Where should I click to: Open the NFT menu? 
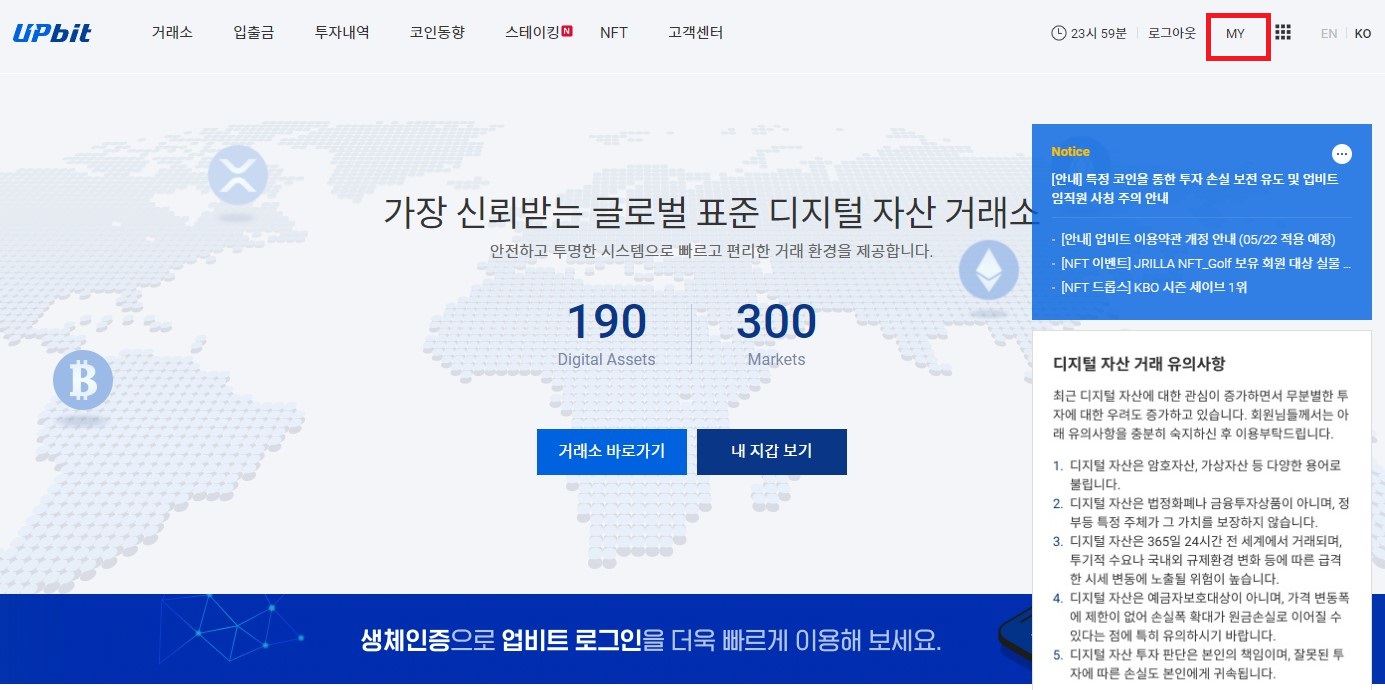614,33
